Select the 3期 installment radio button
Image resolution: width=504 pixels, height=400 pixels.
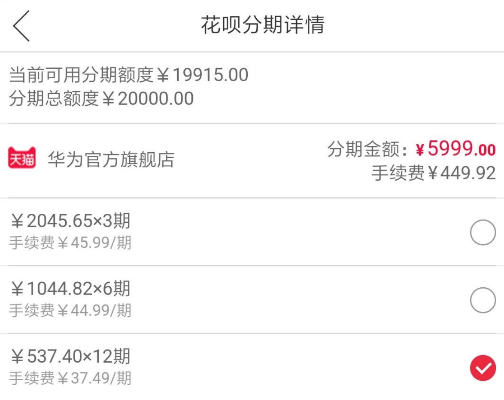(x=483, y=232)
